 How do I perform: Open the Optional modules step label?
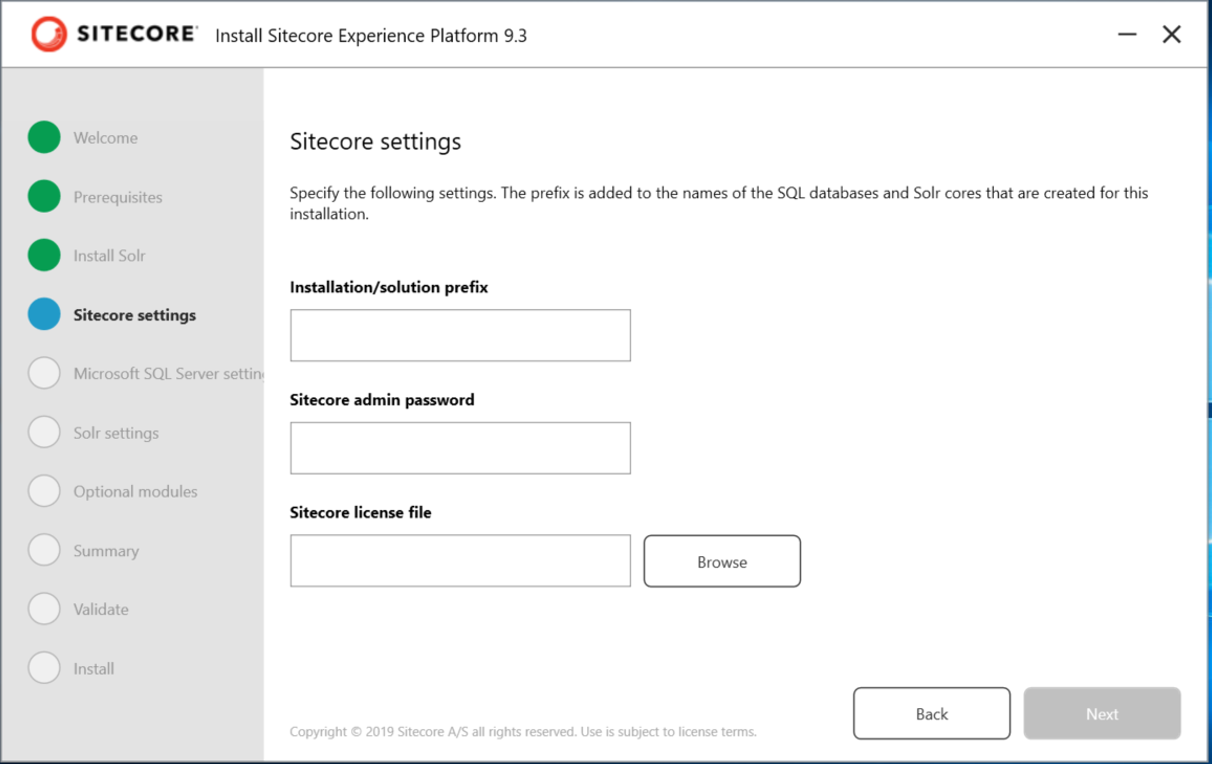(135, 492)
